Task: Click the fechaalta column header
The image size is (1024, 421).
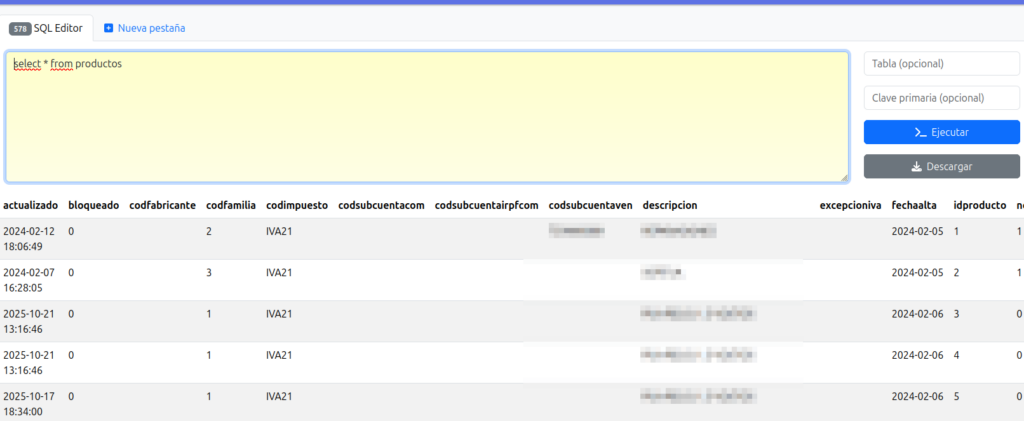Action: click(914, 205)
